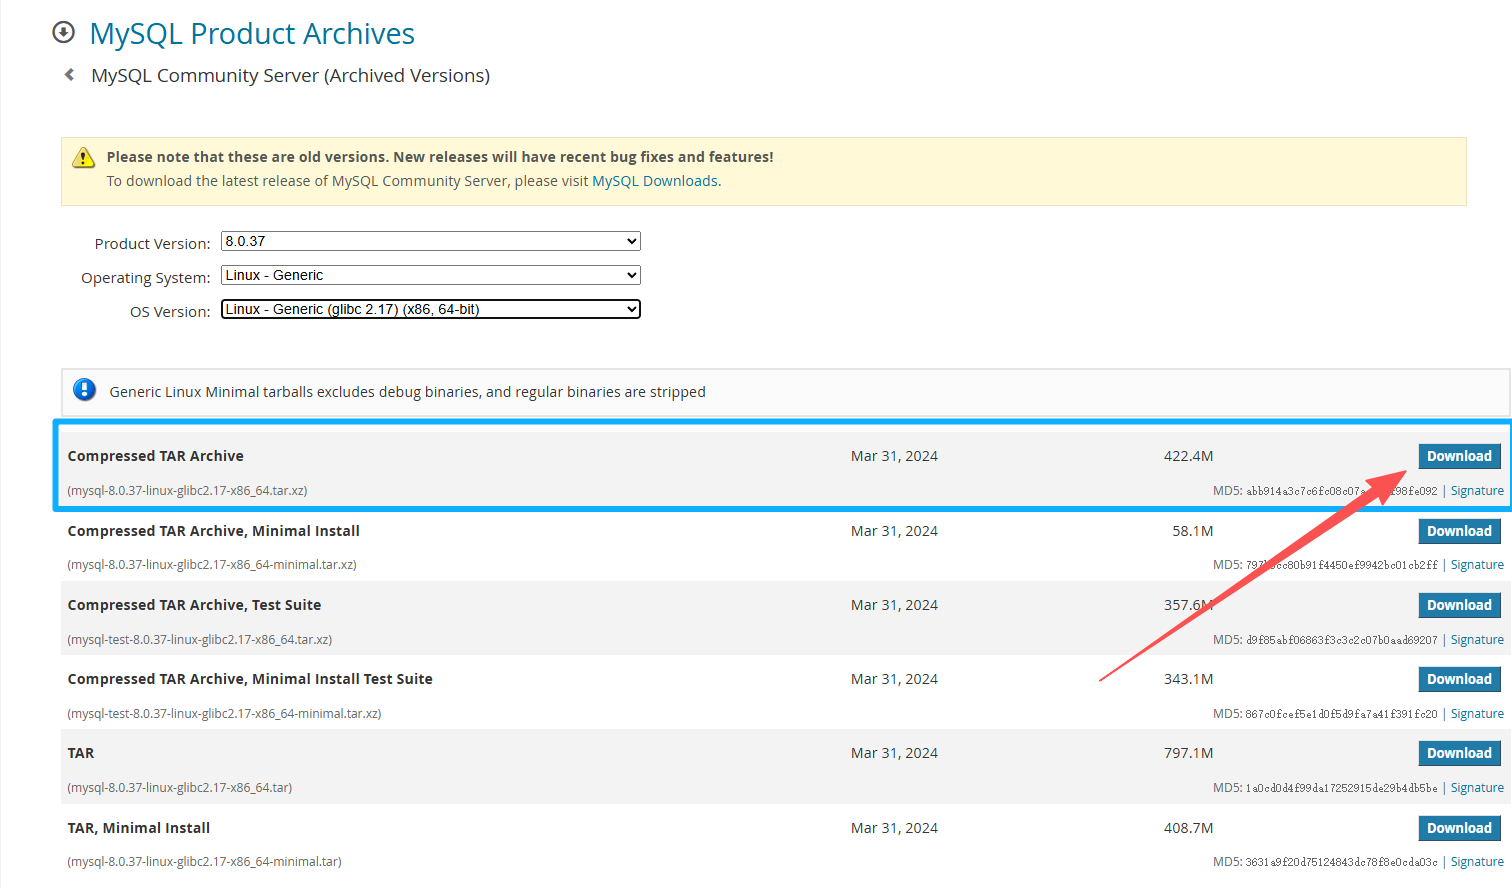
Task: Click the 408.7M file size
Action: click(1188, 828)
